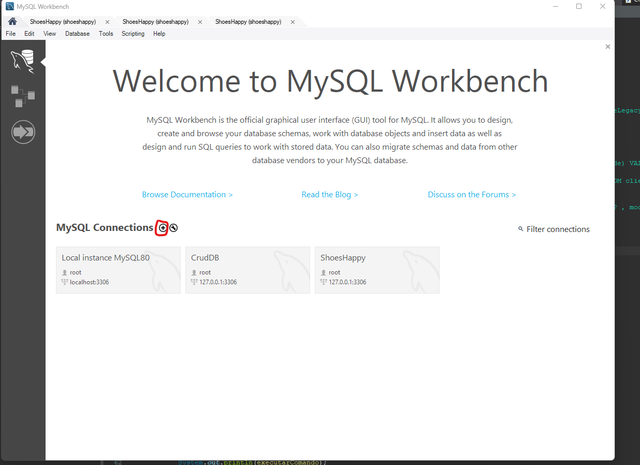Click localhost:3306 on Local instance tile
This screenshot has height=465, width=640.
click(x=89, y=282)
